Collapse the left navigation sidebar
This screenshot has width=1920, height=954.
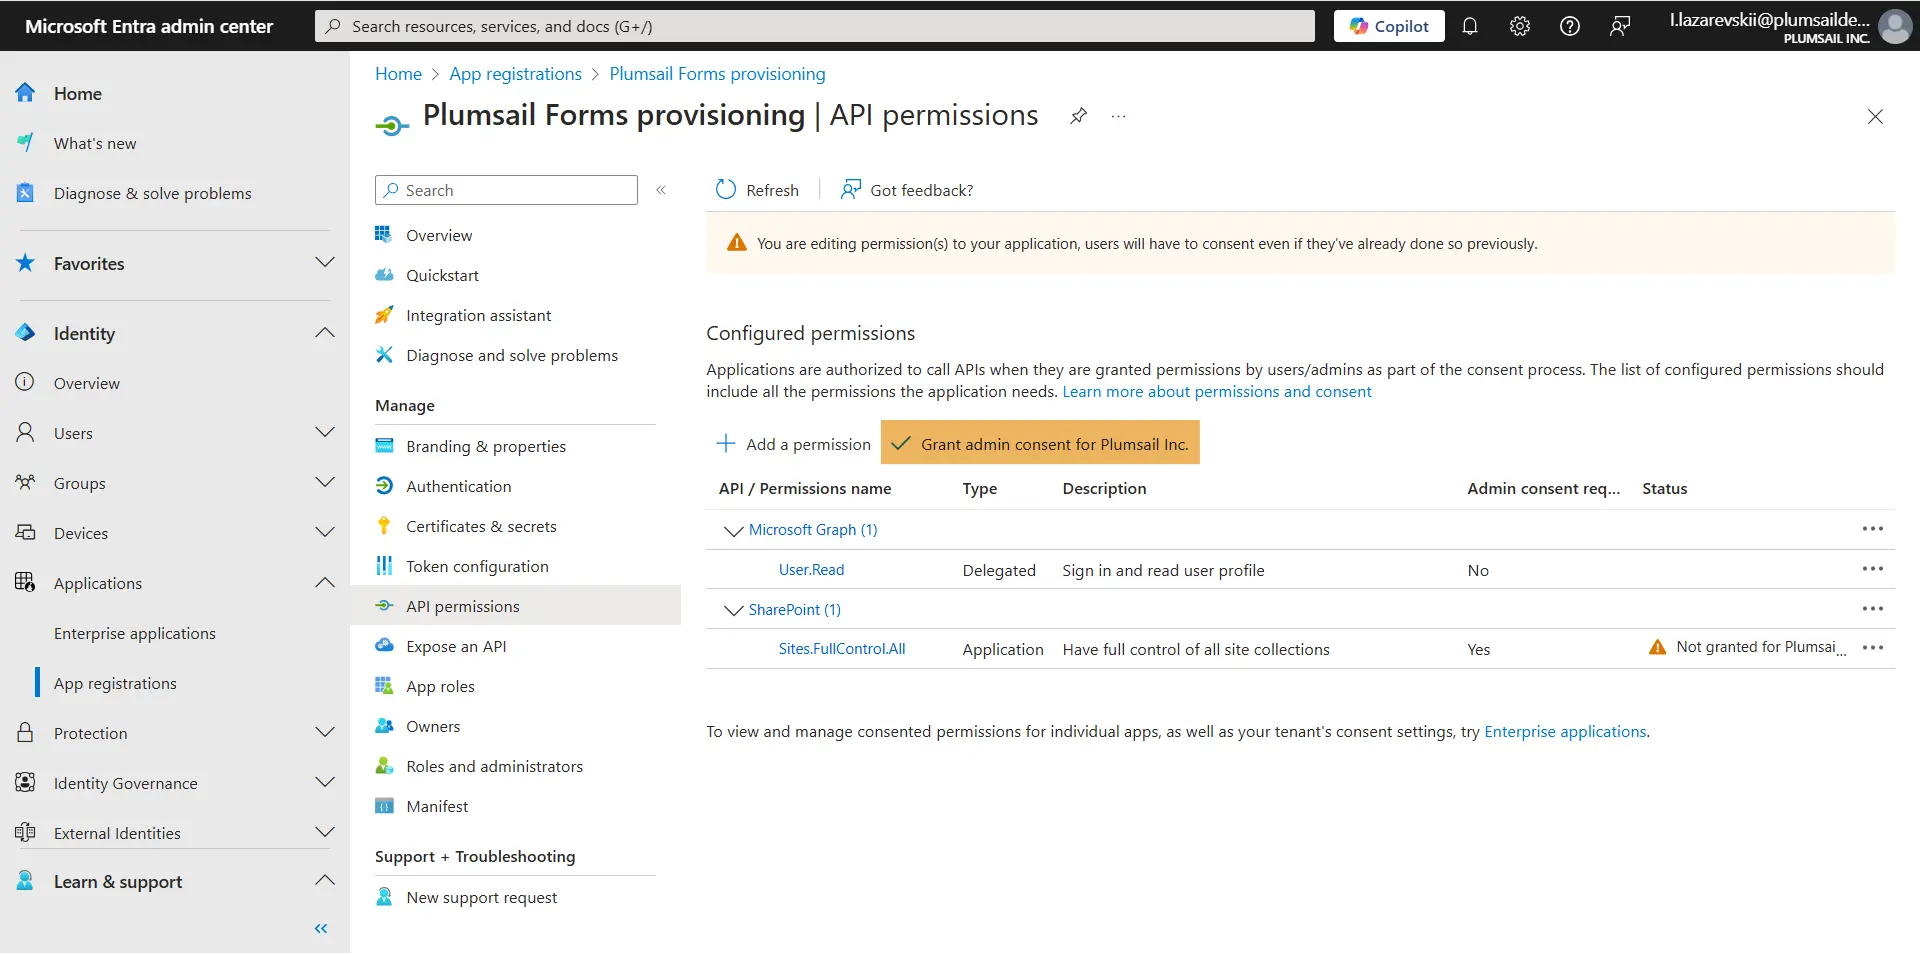tap(321, 929)
